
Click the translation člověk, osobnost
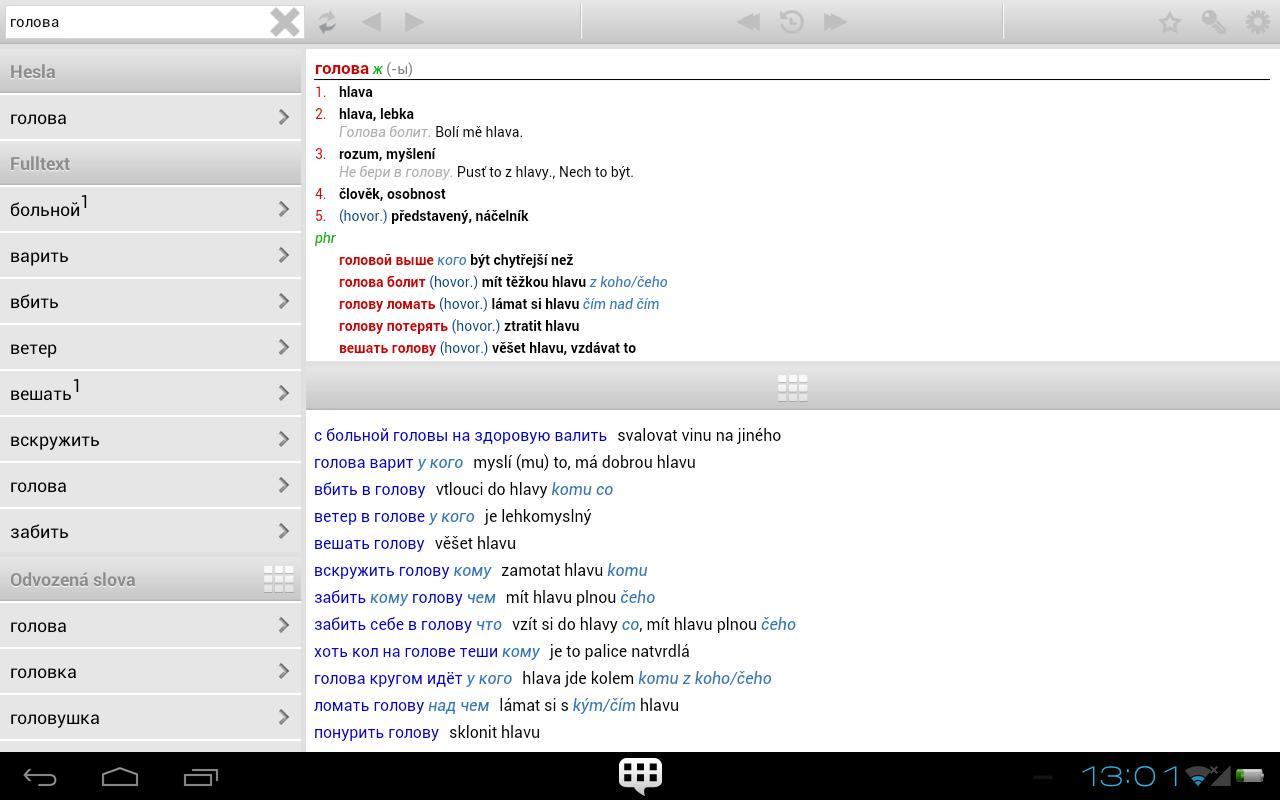[392, 194]
